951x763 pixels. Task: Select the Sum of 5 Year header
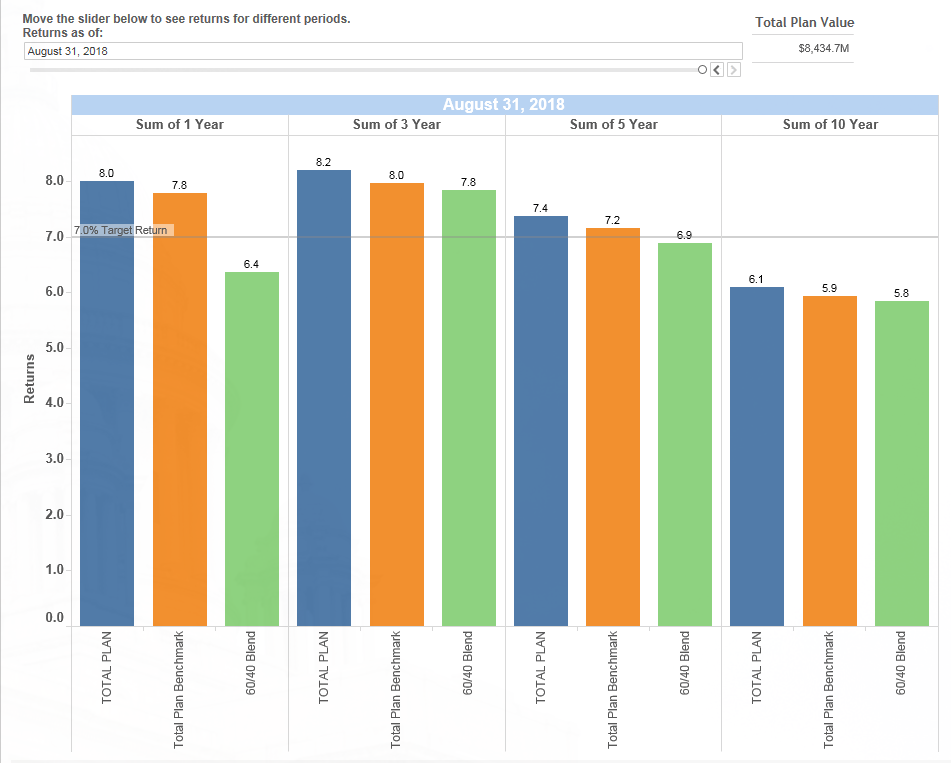[613, 124]
